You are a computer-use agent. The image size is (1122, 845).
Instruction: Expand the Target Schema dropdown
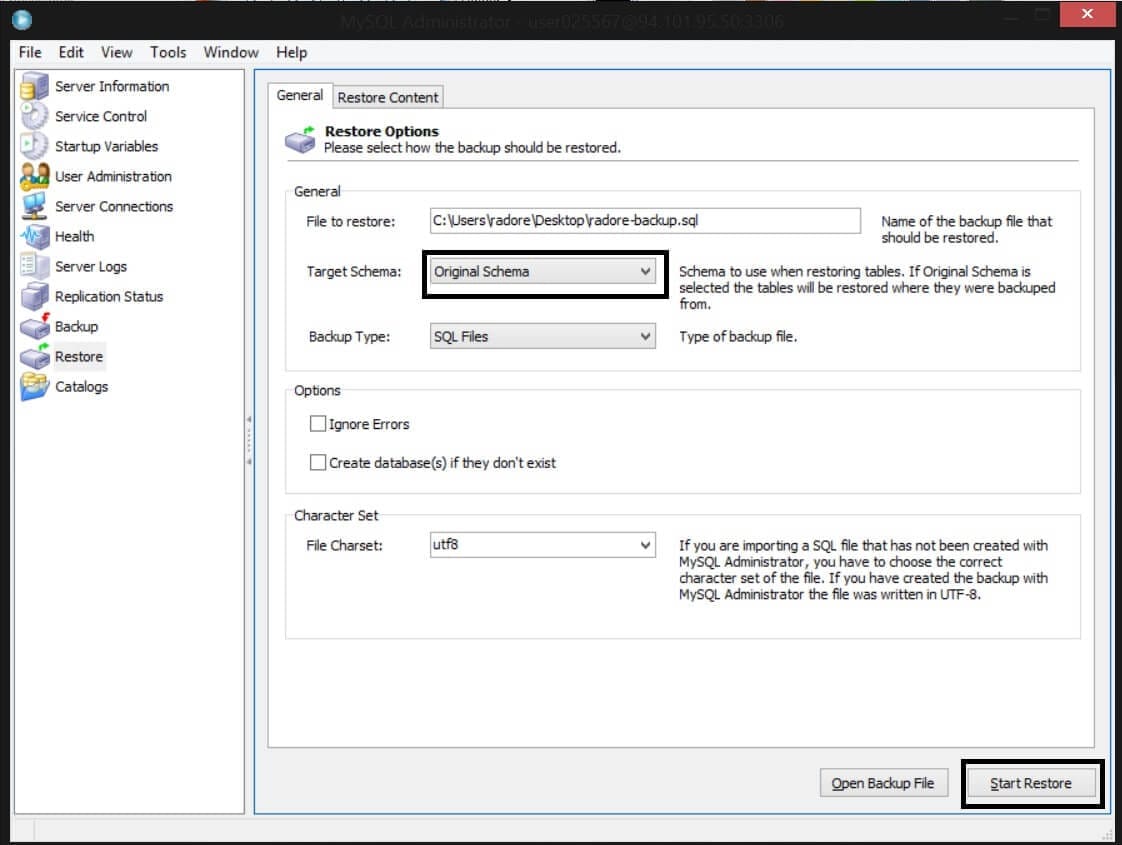point(542,272)
